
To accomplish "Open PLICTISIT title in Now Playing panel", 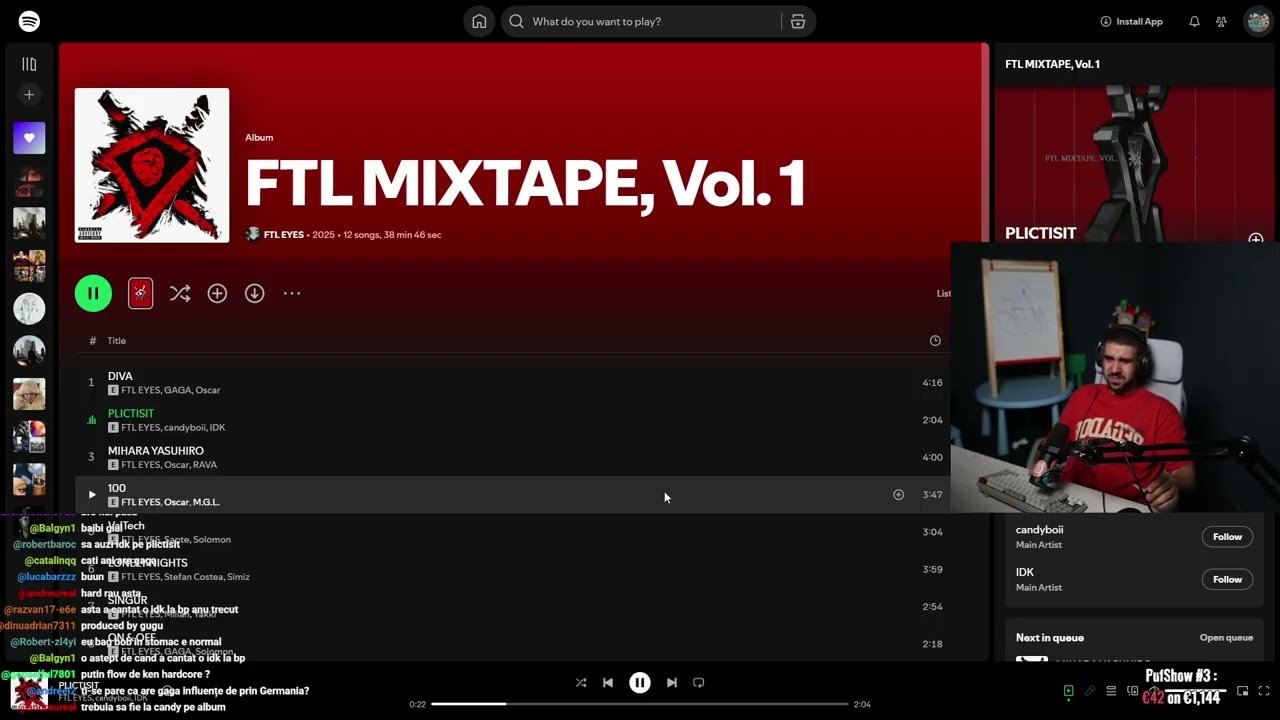I will click(1040, 233).
